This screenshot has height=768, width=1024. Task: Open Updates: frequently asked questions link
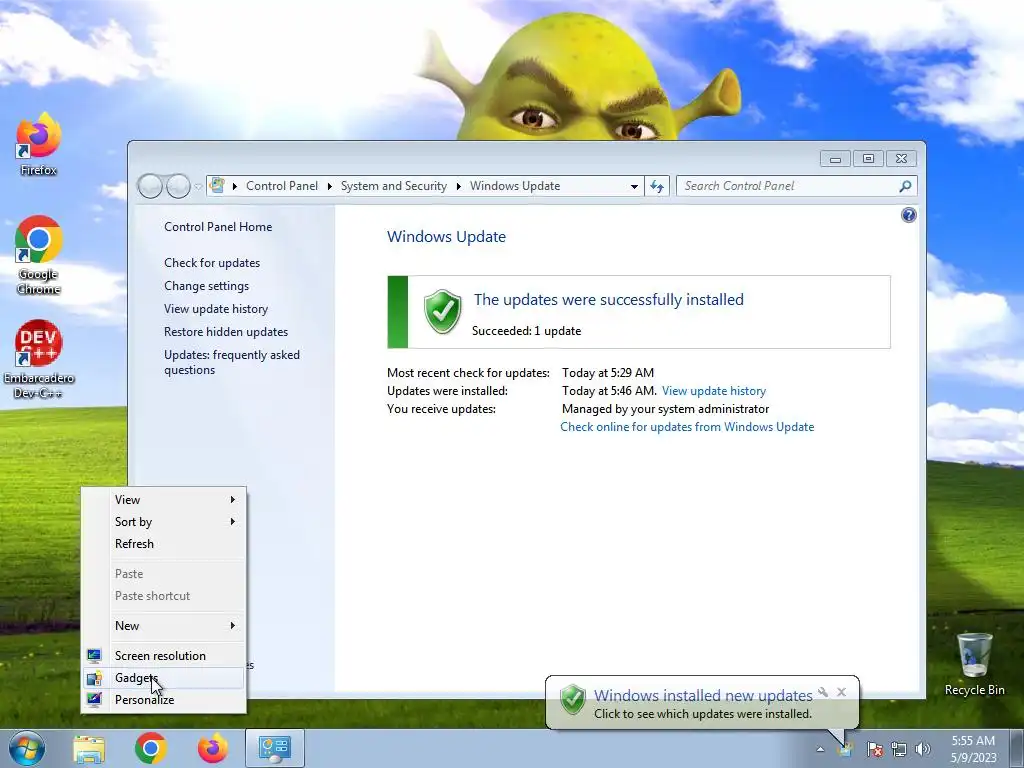pos(232,362)
